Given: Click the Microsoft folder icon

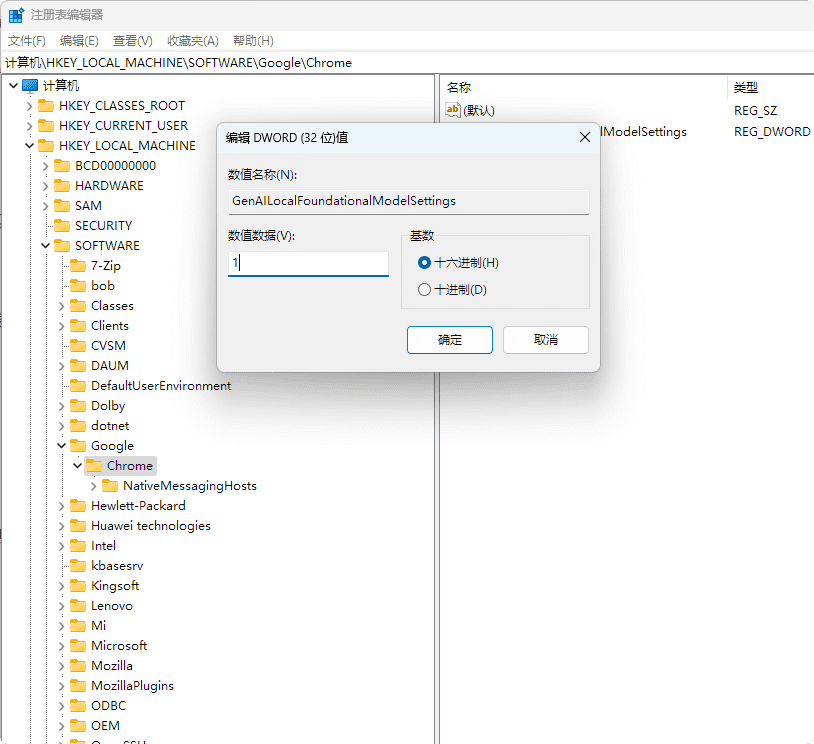Looking at the screenshot, I should click(78, 645).
